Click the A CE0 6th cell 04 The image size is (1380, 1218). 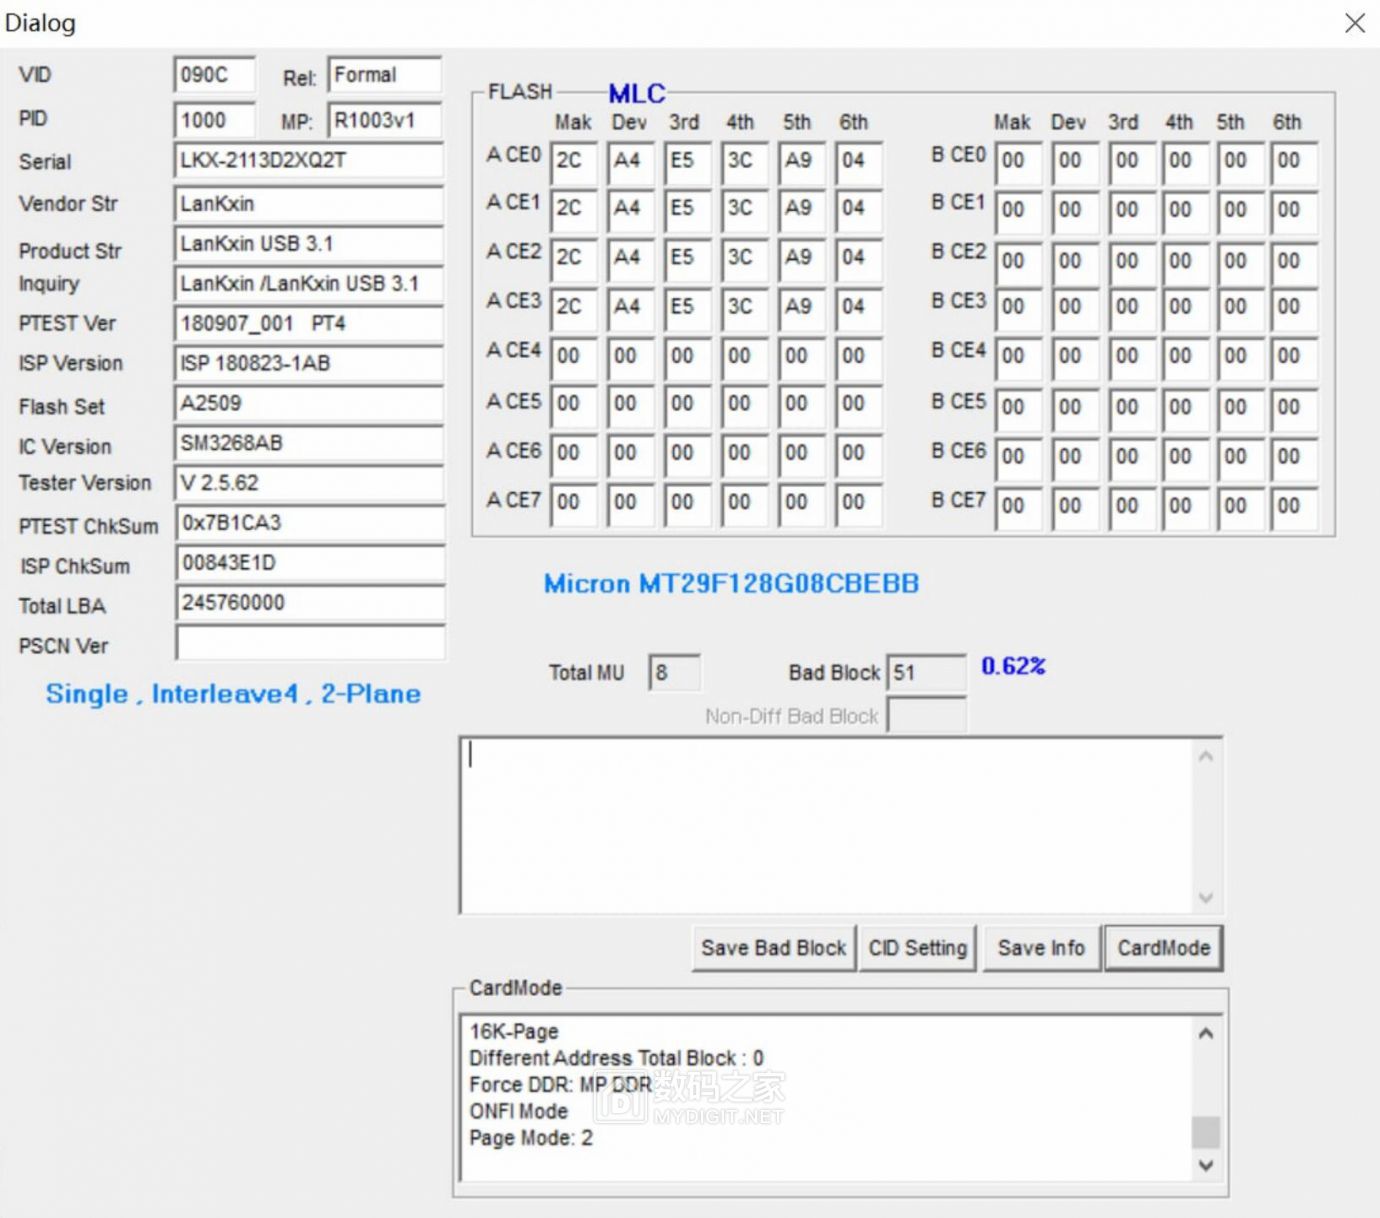[x=859, y=162]
